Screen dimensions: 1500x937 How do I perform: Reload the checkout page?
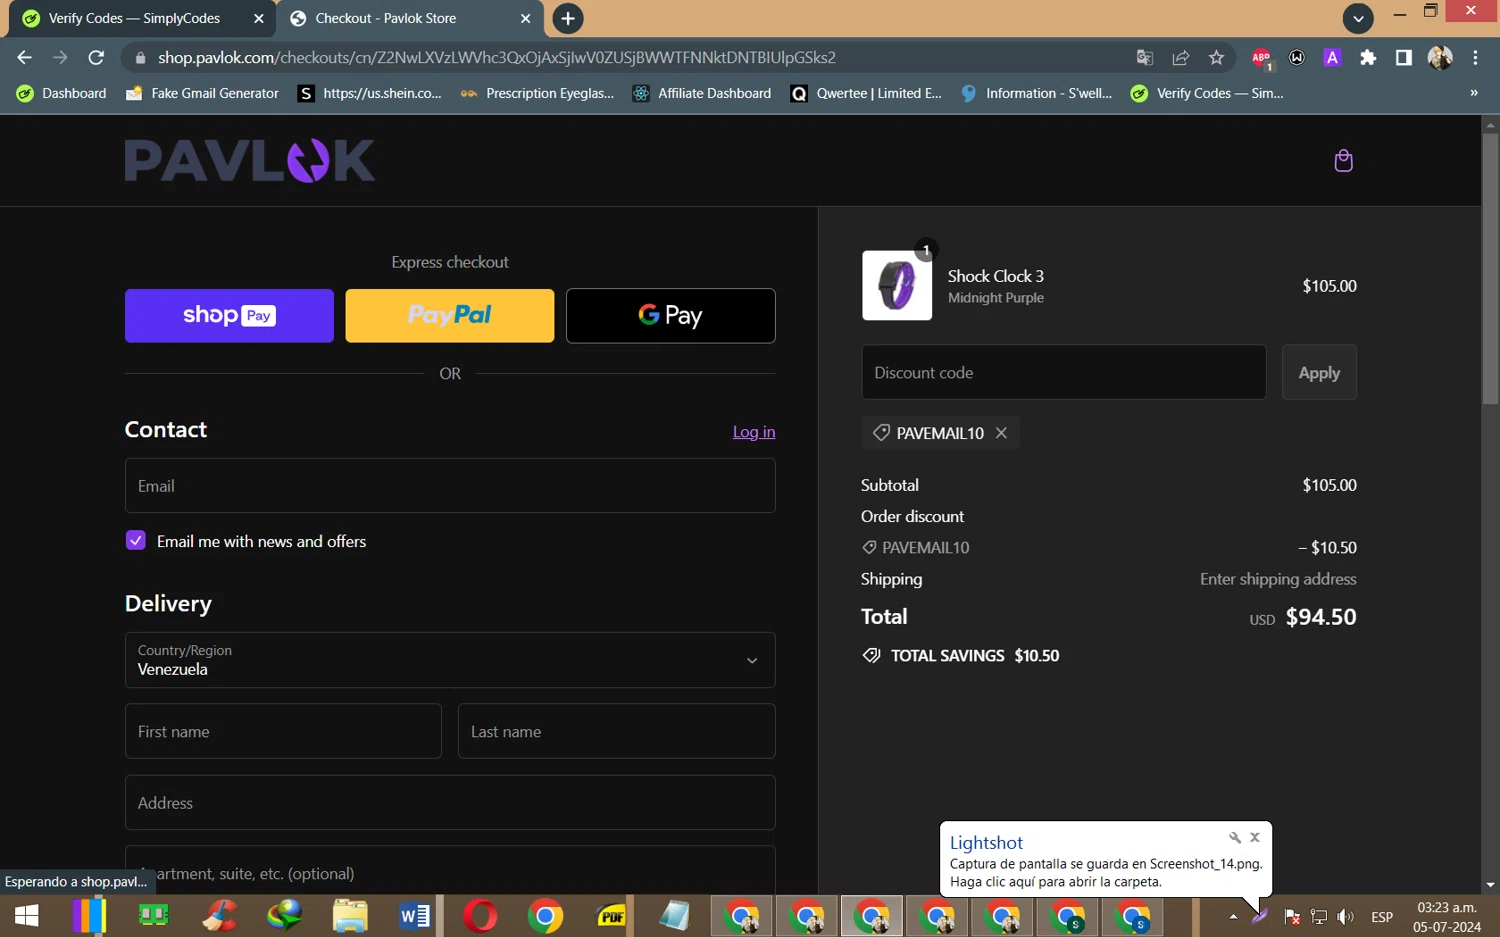[96, 58]
